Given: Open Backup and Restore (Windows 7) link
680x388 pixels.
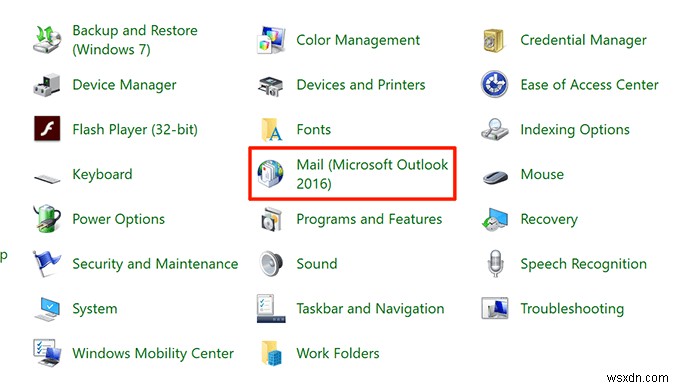Looking at the screenshot, I should [135, 40].
